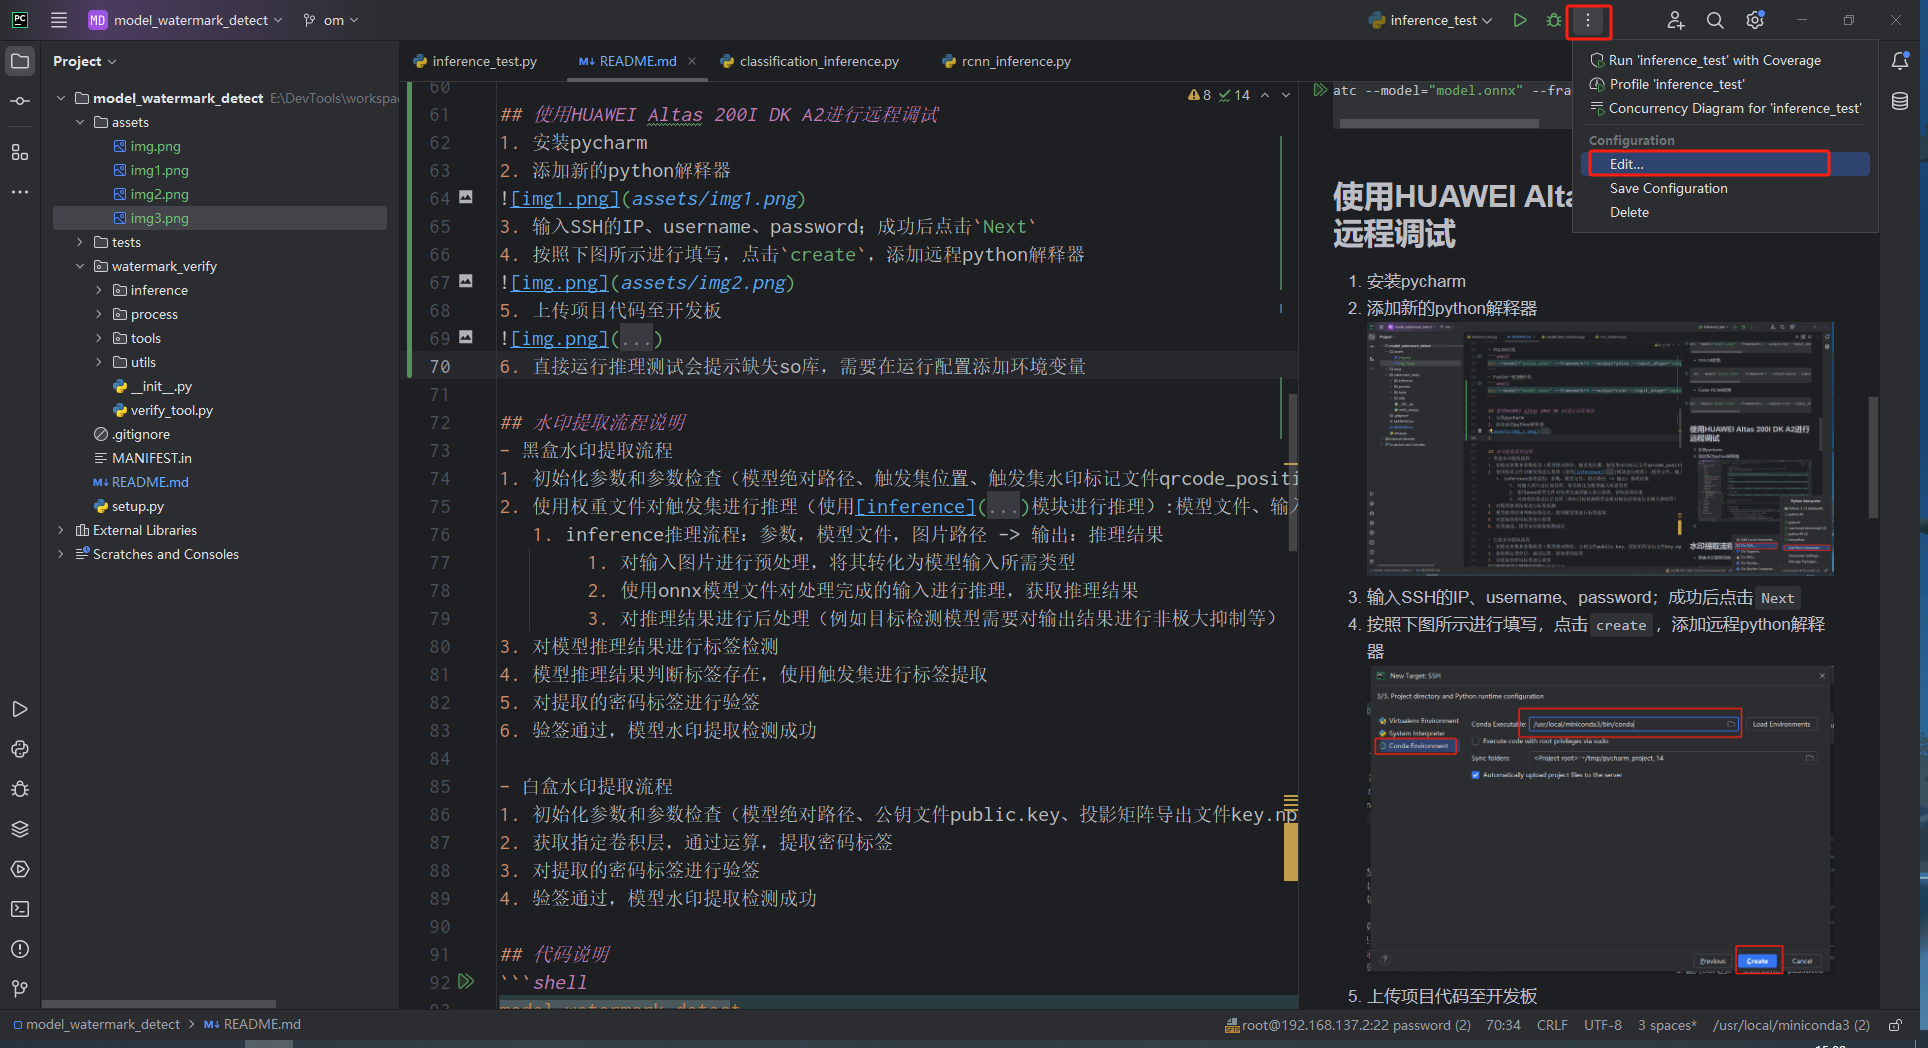Viewport: 1928px width, 1048px height.
Task: Start debugging inference_test
Action: click(x=1554, y=20)
